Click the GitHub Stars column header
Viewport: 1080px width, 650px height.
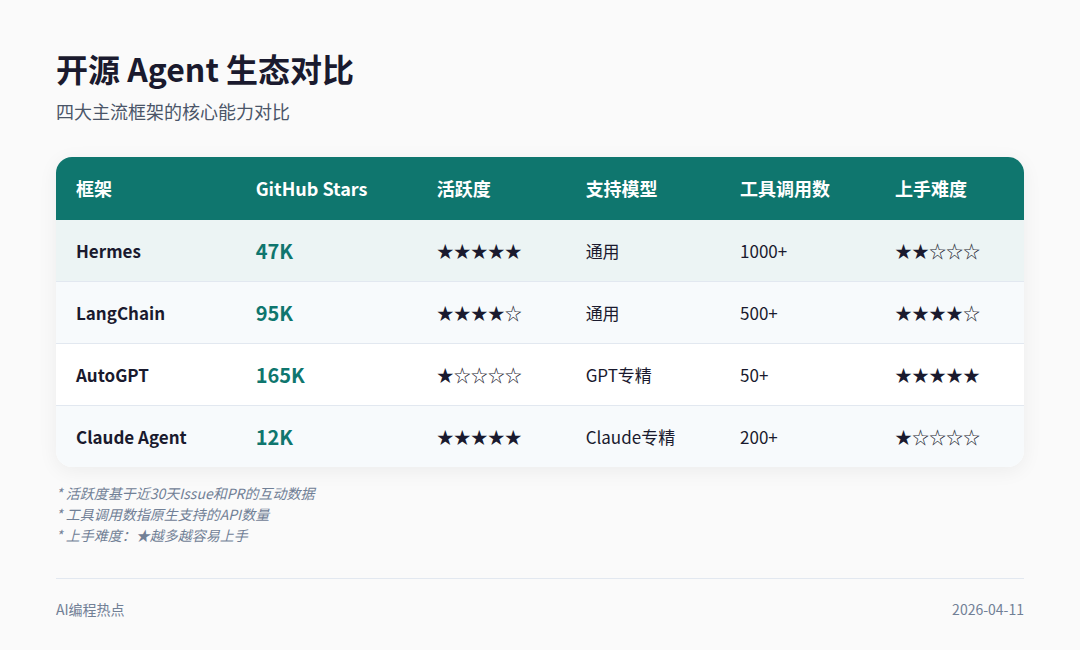coord(311,189)
